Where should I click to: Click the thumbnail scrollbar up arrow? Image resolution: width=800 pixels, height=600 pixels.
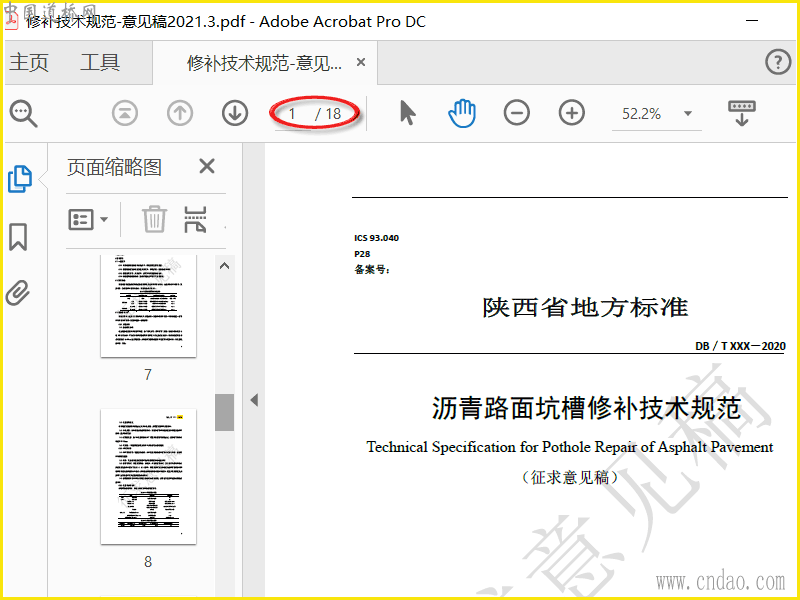tap(224, 266)
